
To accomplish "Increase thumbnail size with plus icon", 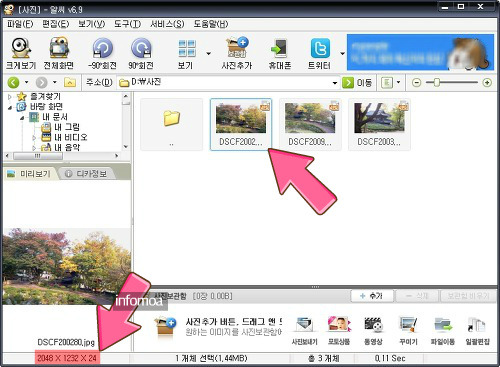I will [487, 82].
